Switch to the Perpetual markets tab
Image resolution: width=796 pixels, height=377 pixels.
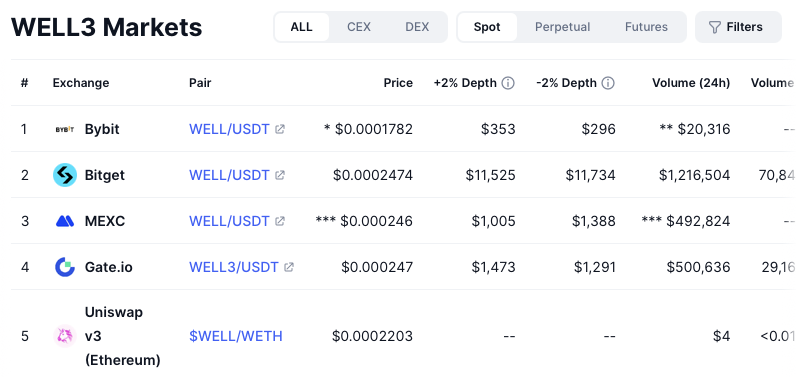click(x=562, y=27)
